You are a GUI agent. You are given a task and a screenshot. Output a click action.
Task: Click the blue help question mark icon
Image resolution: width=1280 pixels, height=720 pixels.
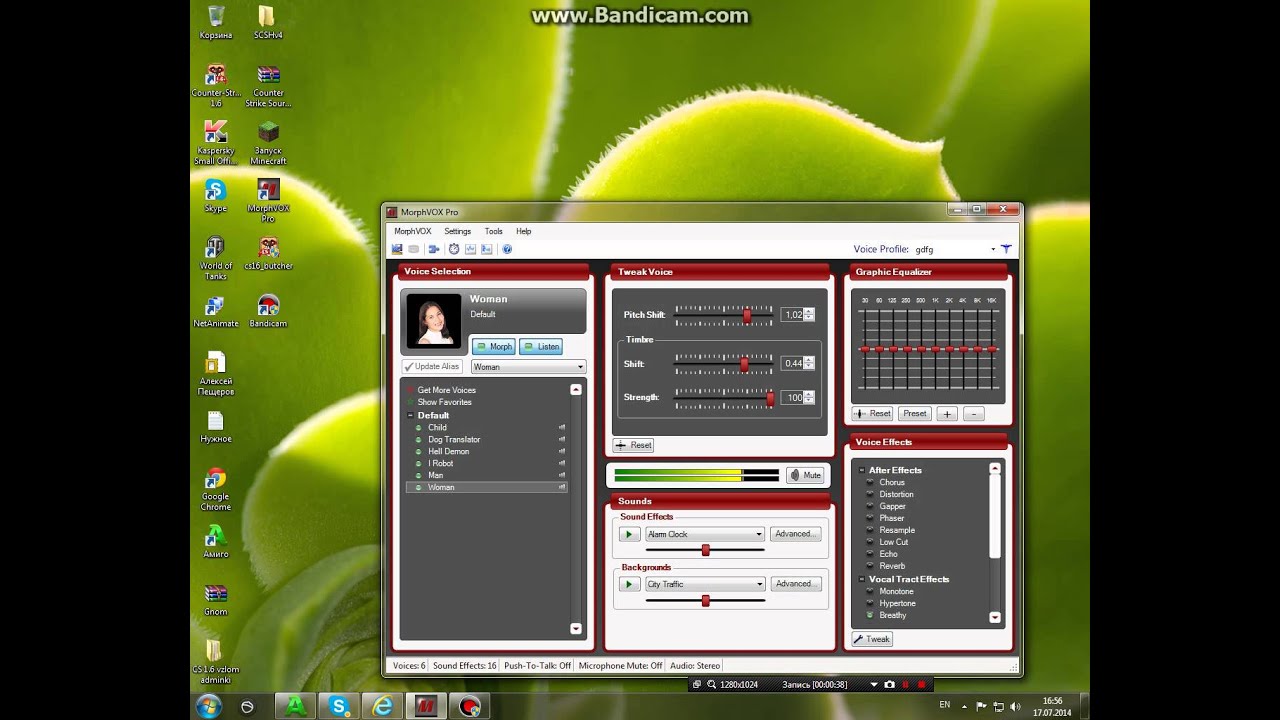coord(507,249)
